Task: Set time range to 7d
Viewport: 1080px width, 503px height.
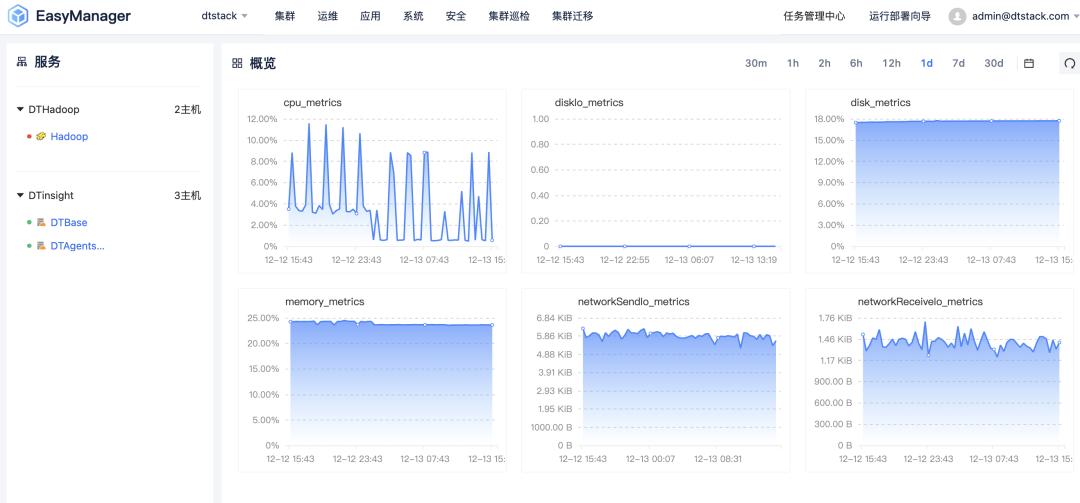Action: pyautogui.click(x=958, y=63)
